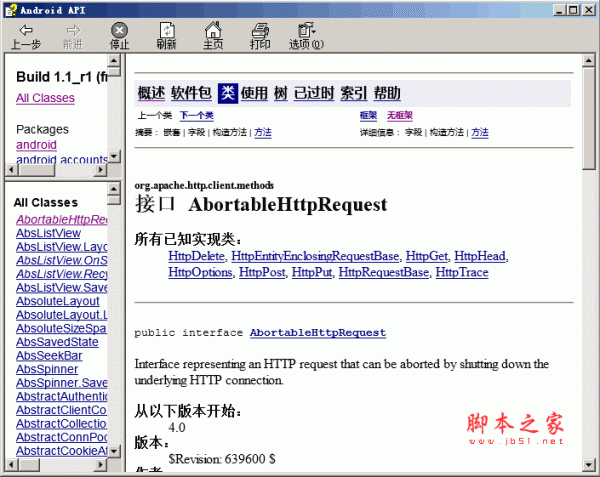Click the main content scrollbar up arrow

(x=589, y=60)
